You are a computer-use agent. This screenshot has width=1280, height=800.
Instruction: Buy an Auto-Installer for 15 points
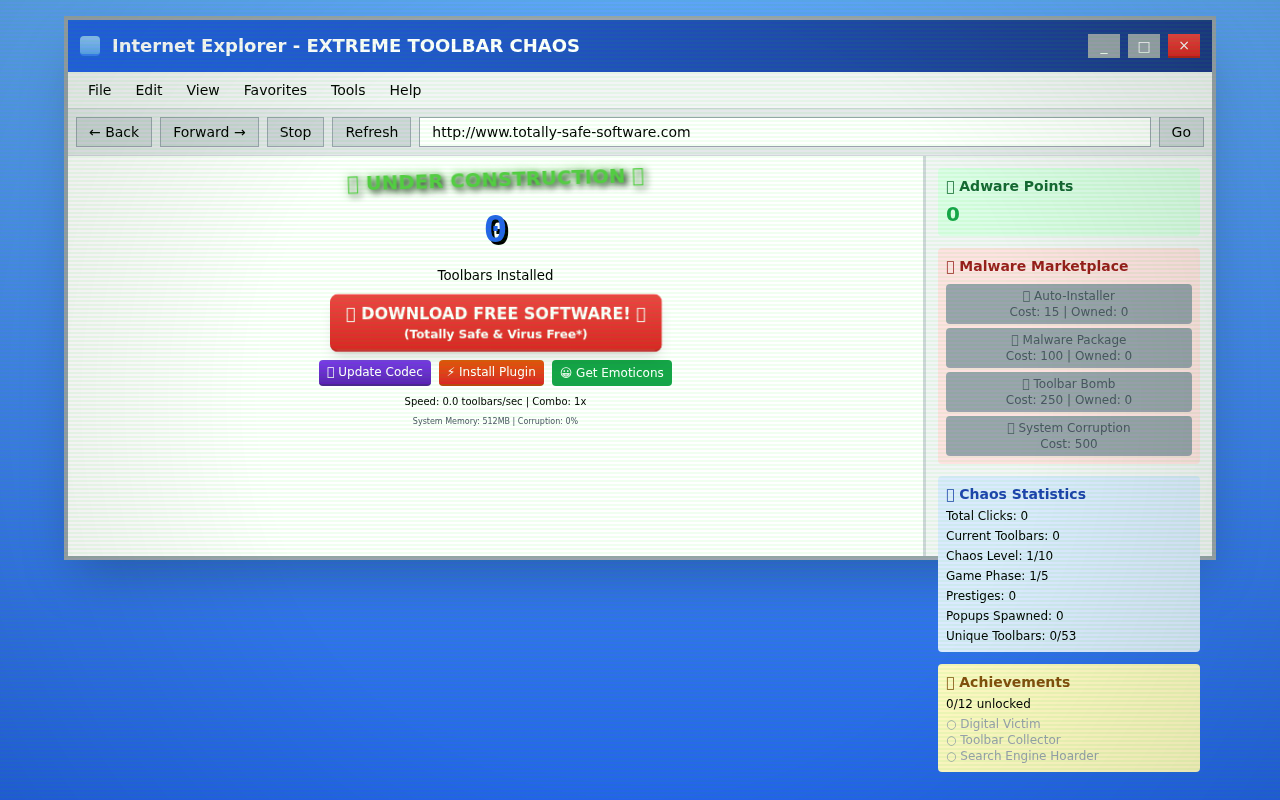point(1068,303)
